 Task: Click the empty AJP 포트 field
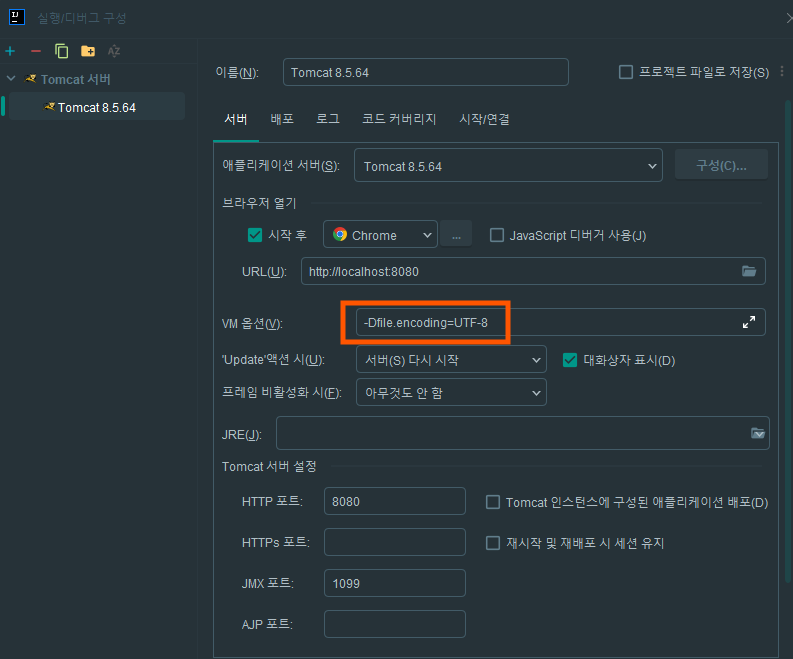(x=394, y=624)
